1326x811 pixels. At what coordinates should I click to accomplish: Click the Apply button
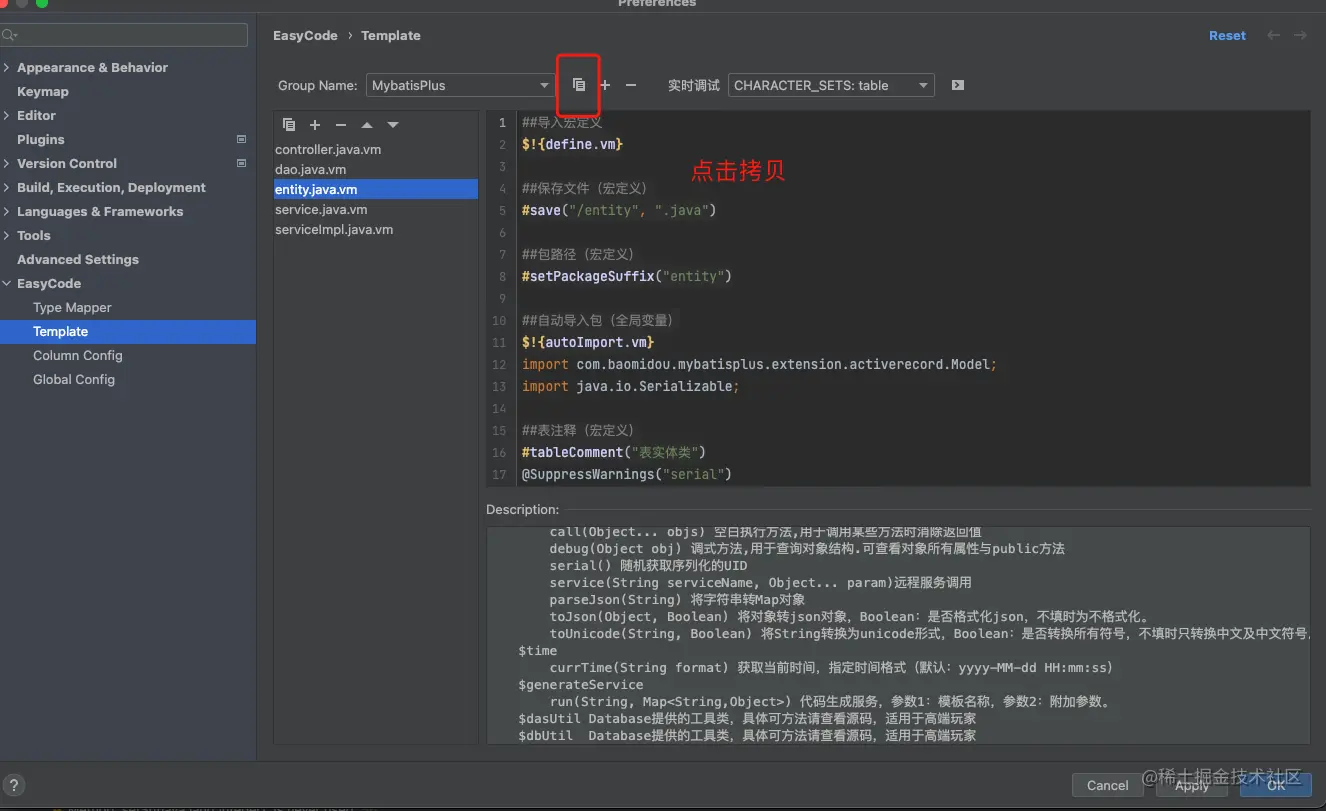1192,785
